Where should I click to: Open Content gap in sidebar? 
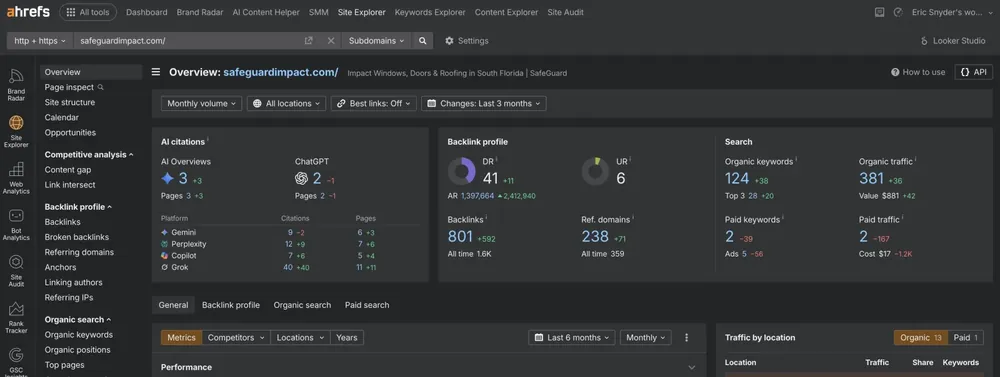(68, 170)
